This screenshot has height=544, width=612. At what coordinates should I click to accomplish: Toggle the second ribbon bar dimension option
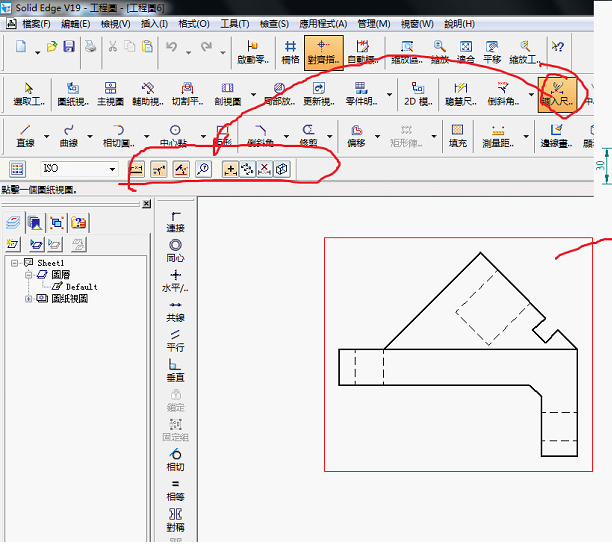158,169
